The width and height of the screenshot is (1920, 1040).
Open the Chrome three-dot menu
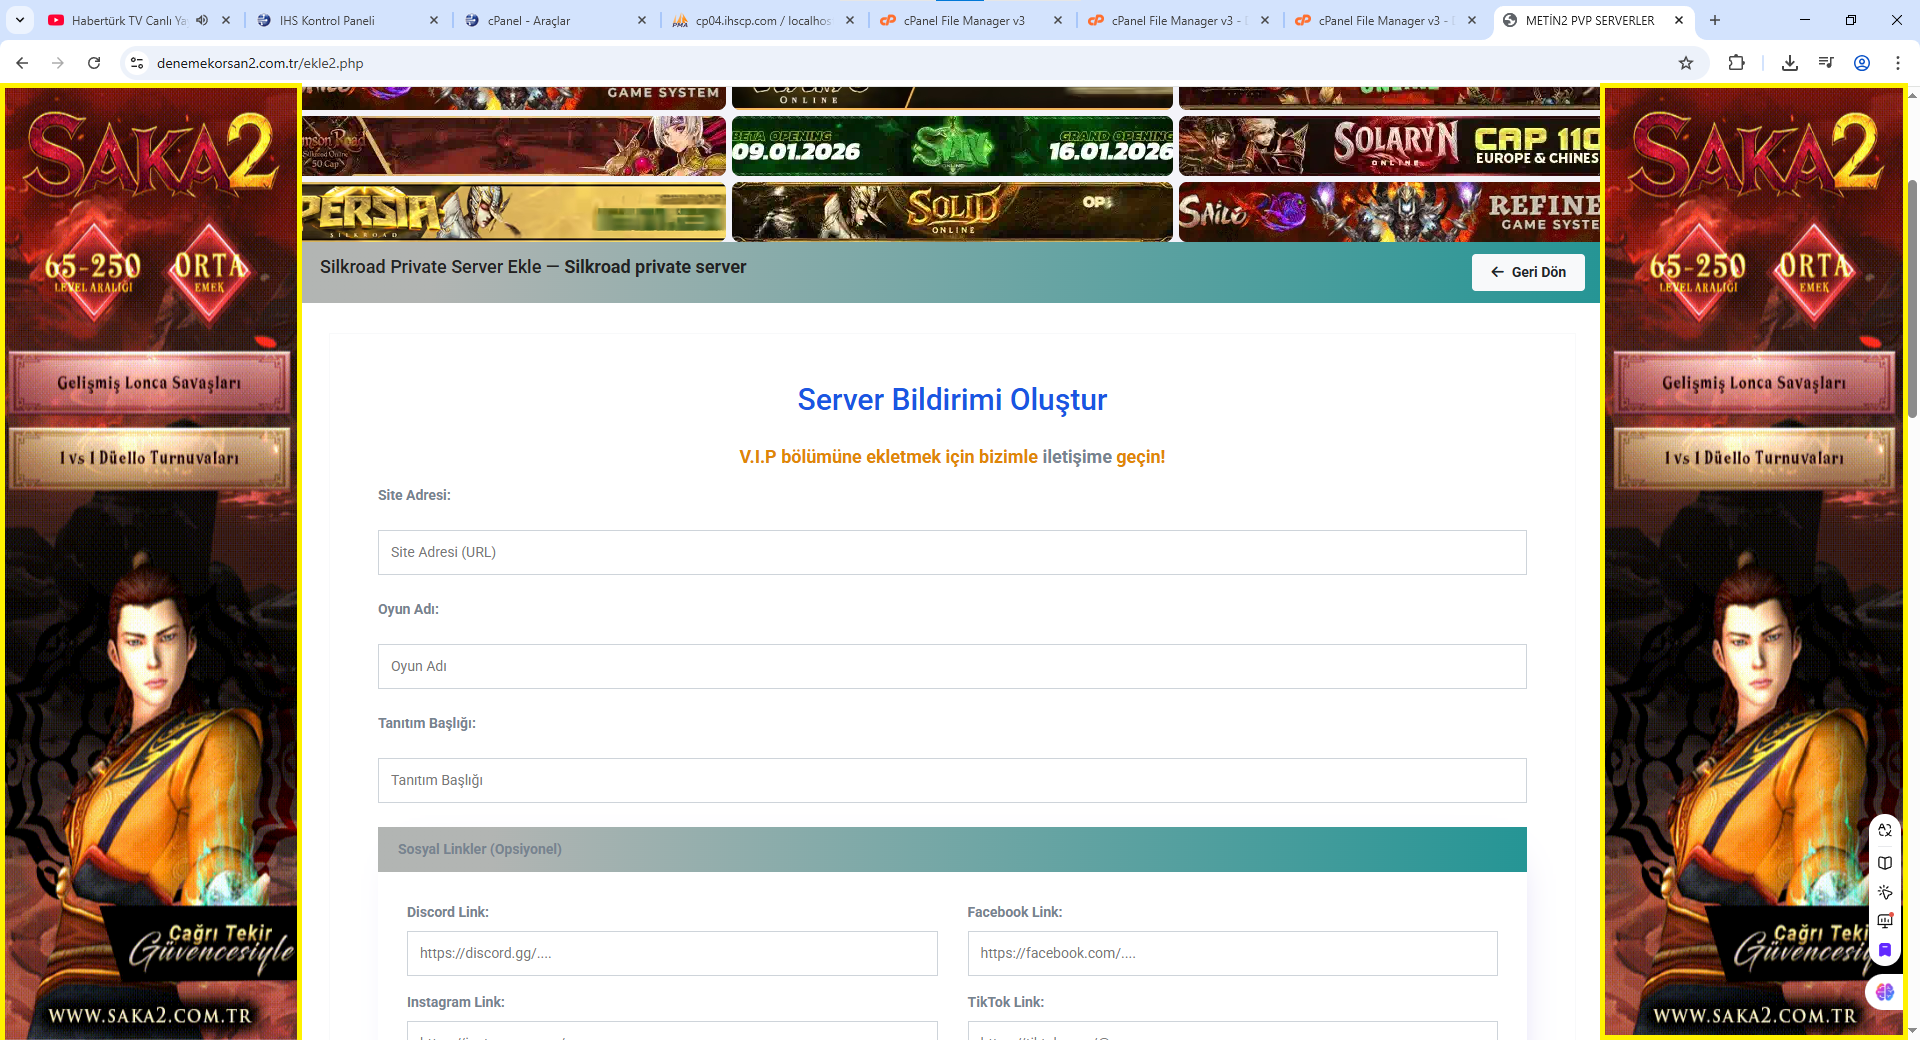point(1897,63)
